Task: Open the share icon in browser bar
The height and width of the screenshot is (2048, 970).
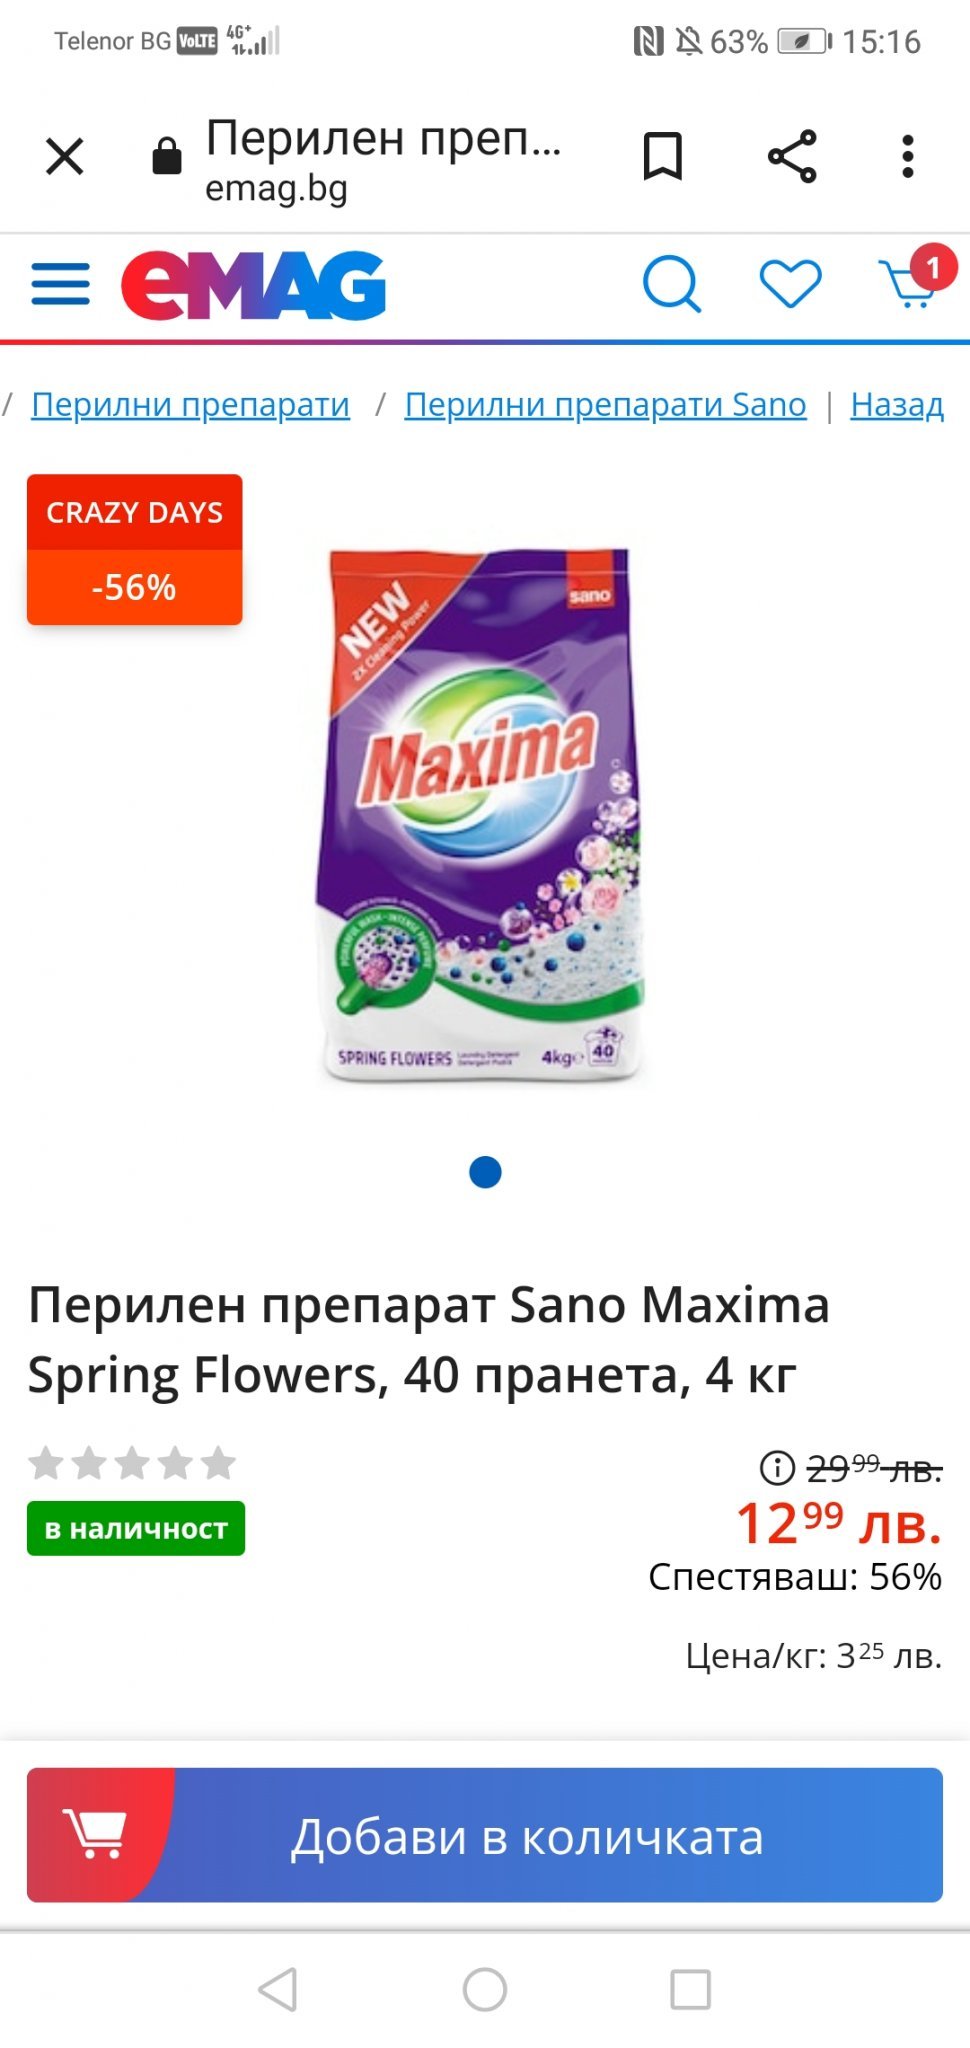Action: coord(792,156)
